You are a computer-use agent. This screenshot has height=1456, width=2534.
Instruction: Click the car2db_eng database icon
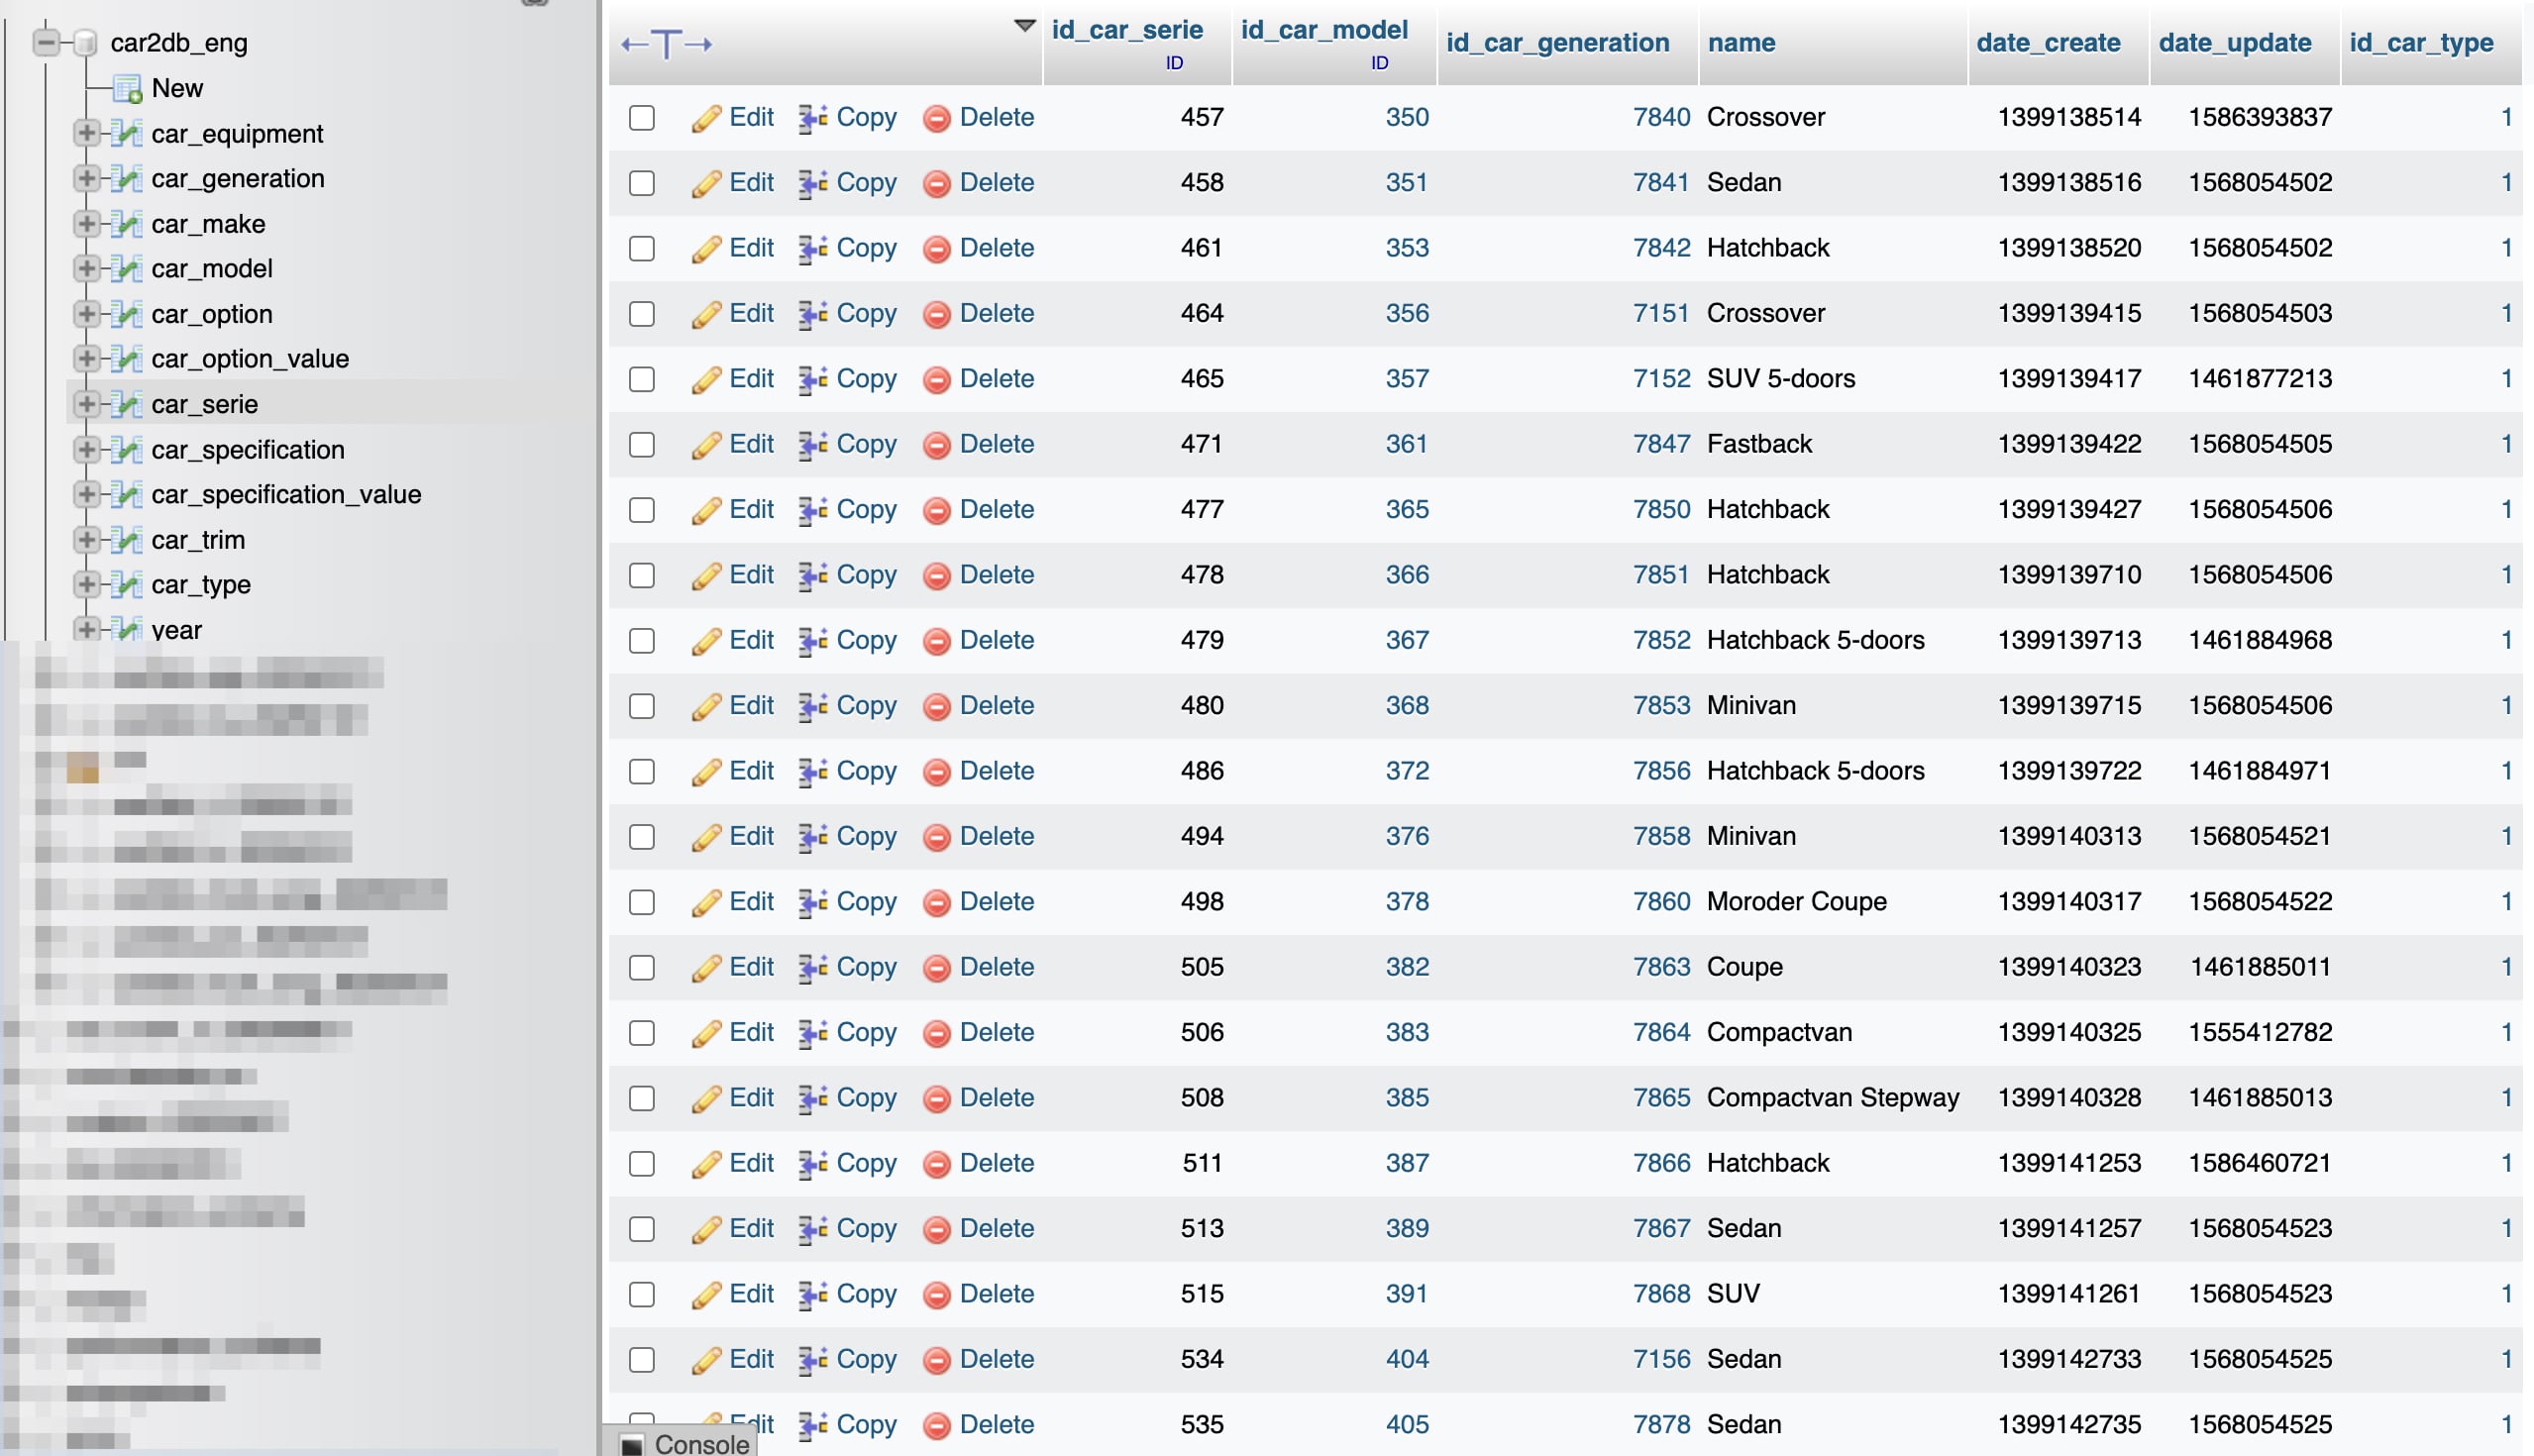click(86, 42)
